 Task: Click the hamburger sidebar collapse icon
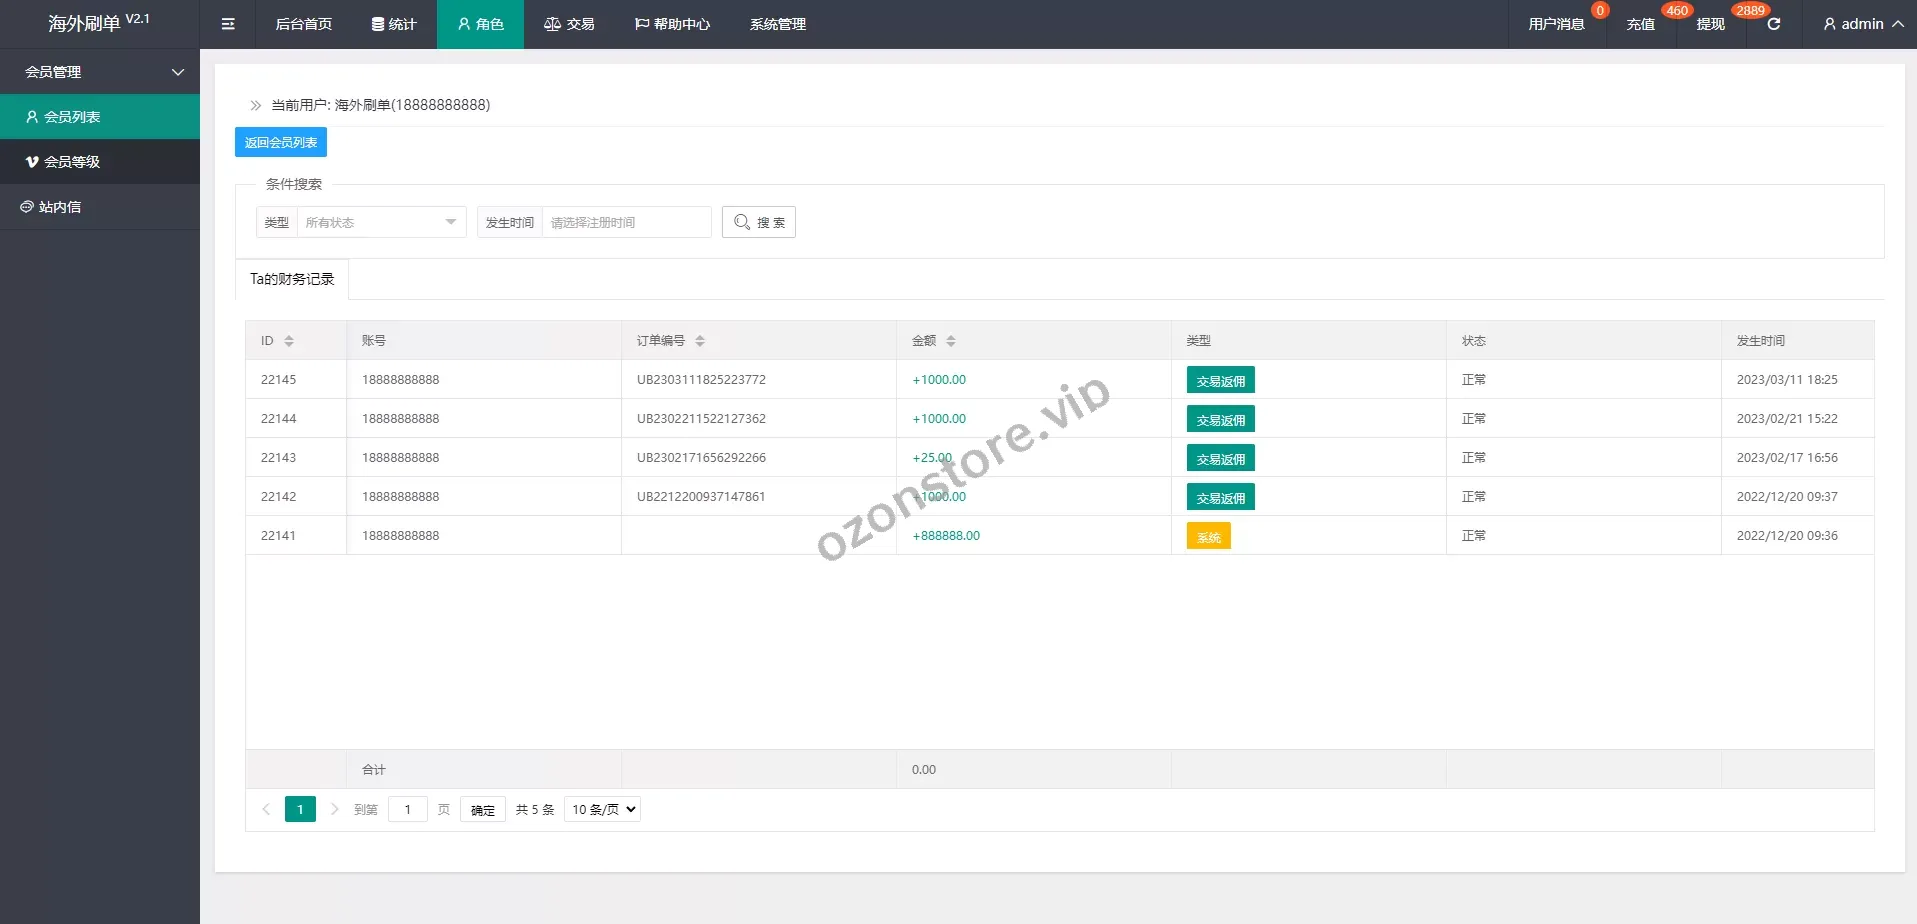(x=228, y=24)
